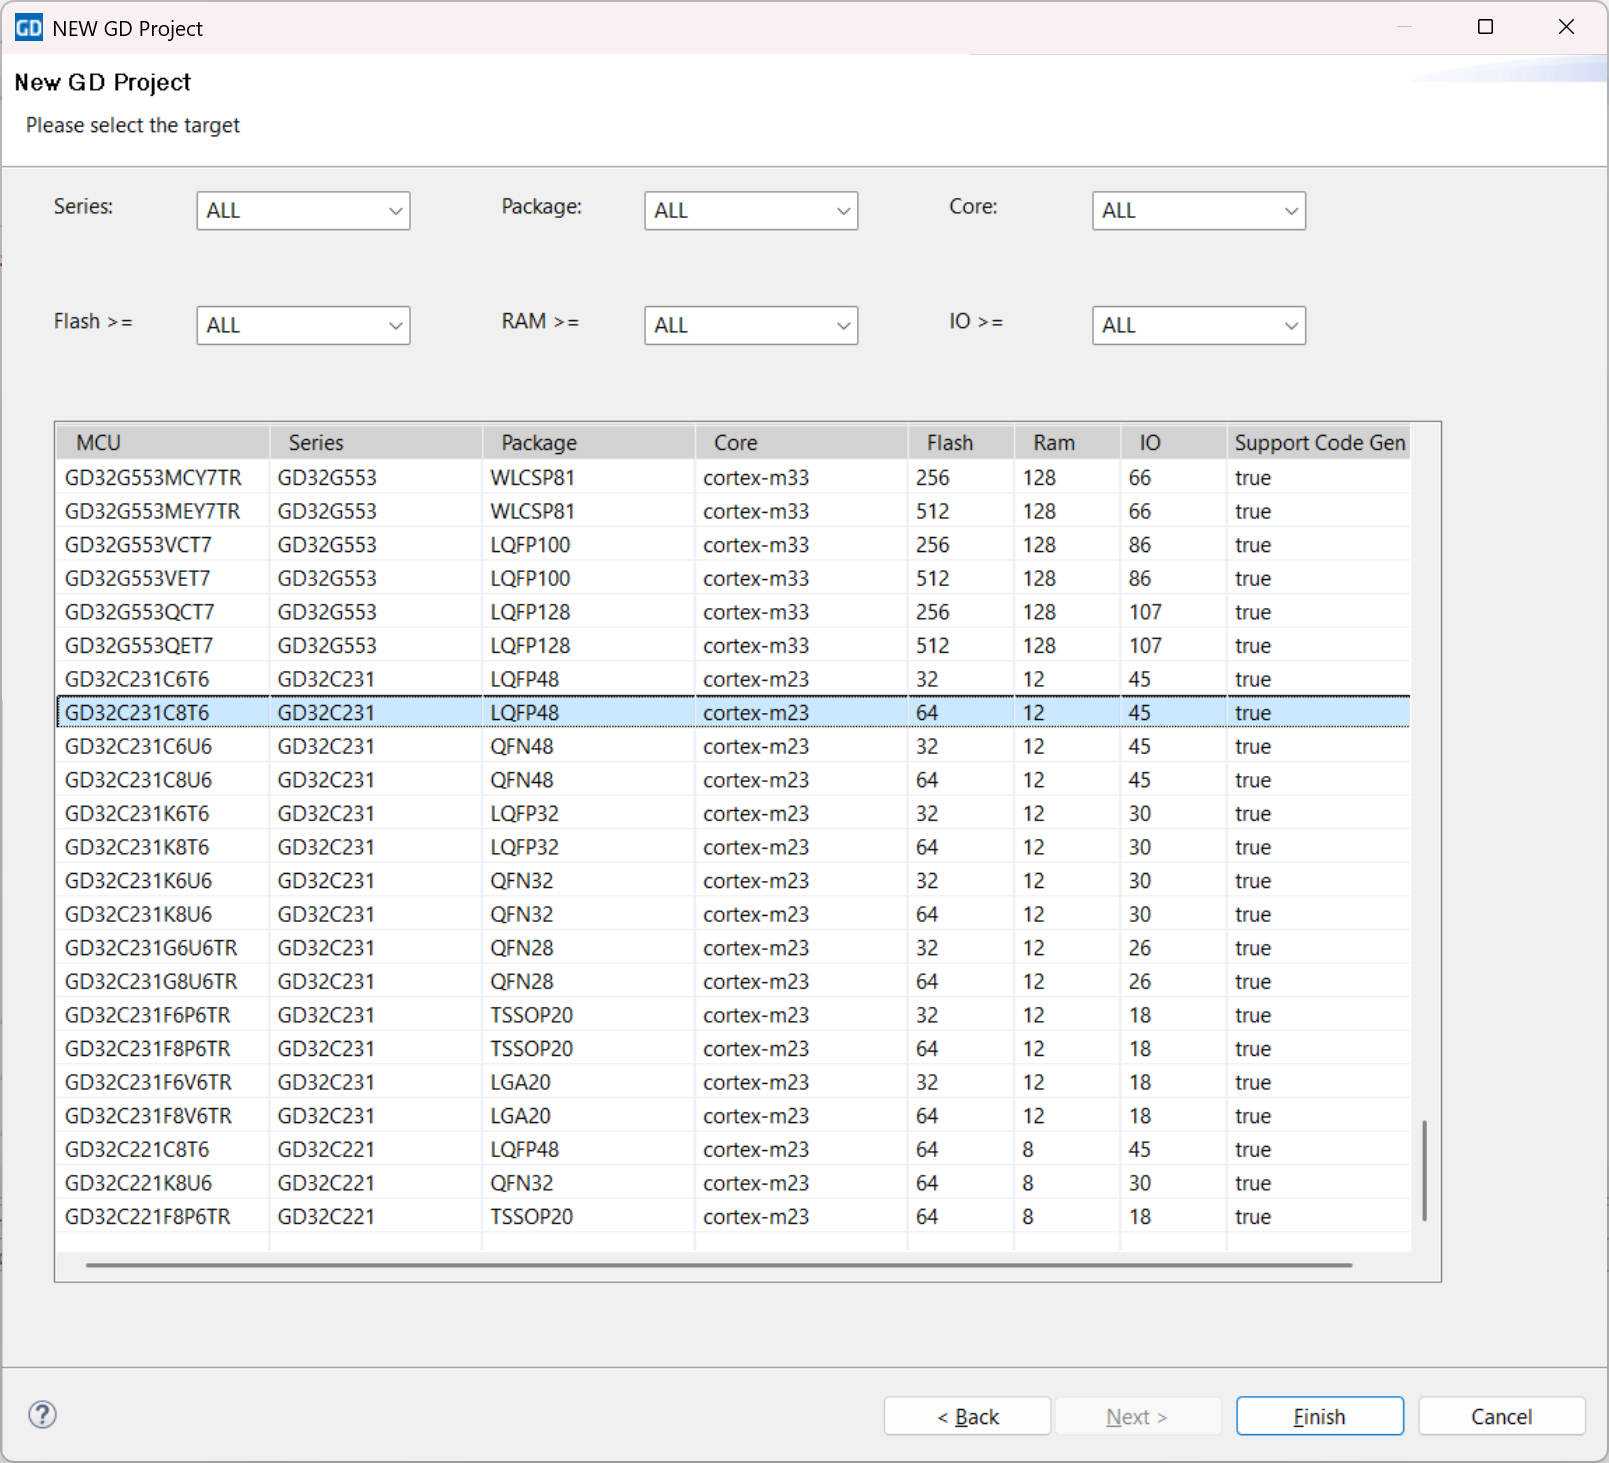
Task: Sort table by Flash column header
Action: (959, 442)
